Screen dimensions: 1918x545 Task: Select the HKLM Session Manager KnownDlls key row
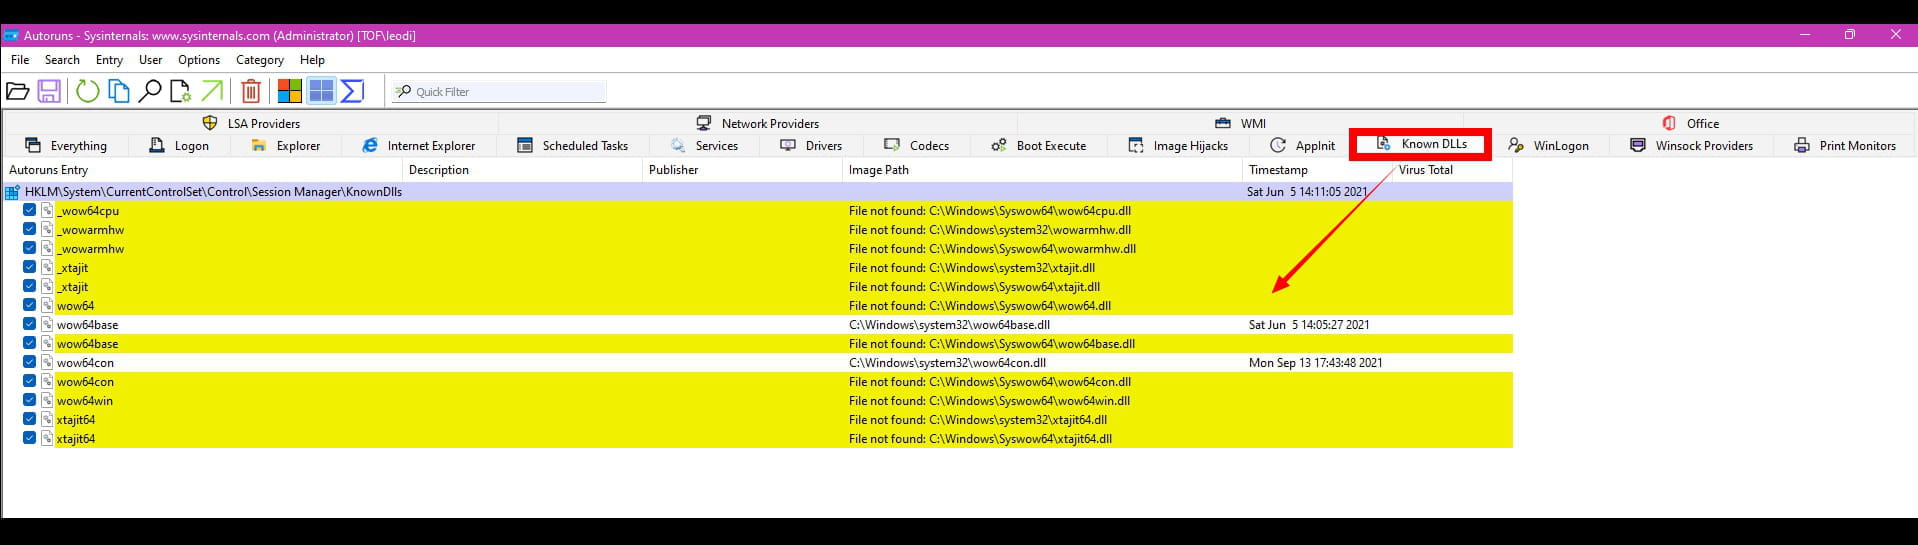pyautogui.click(x=757, y=192)
